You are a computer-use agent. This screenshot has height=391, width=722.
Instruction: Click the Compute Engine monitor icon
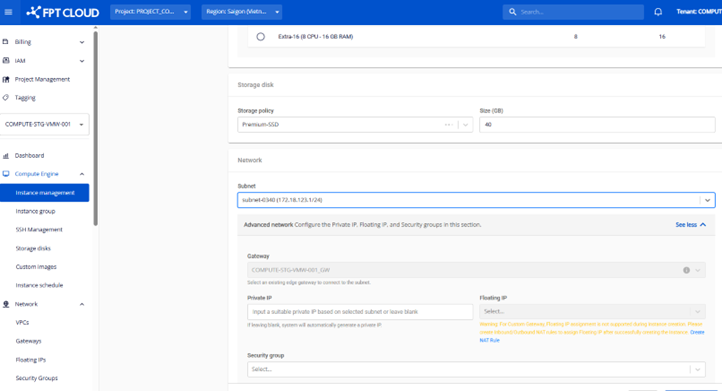tap(6, 174)
